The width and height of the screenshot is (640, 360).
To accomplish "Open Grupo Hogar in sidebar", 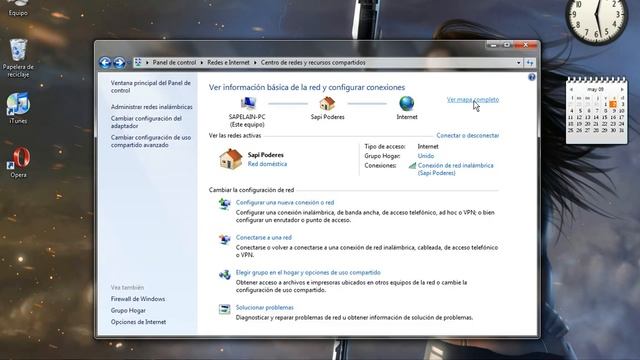I will click(x=128, y=311).
